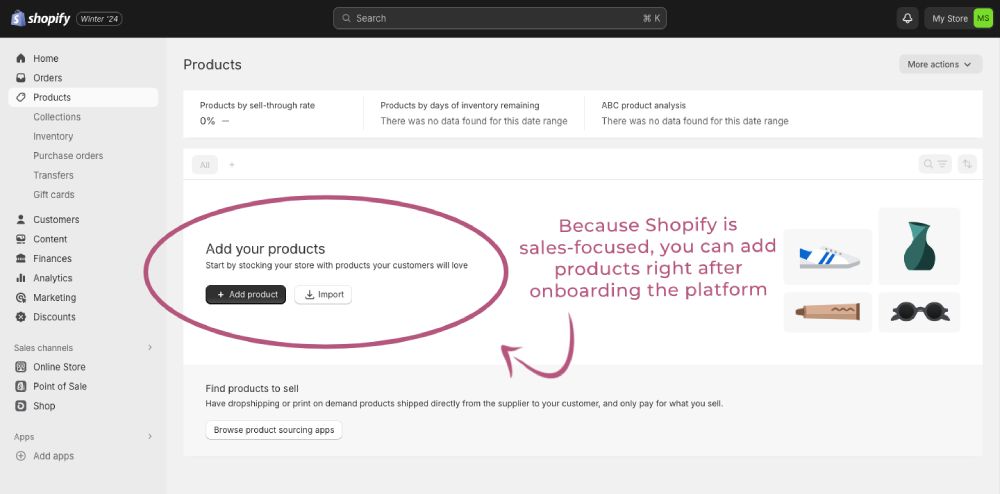The height and width of the screenshot is (494, 1000).
Task: Open Transfers in the sidebar
Action: (54, 175)
